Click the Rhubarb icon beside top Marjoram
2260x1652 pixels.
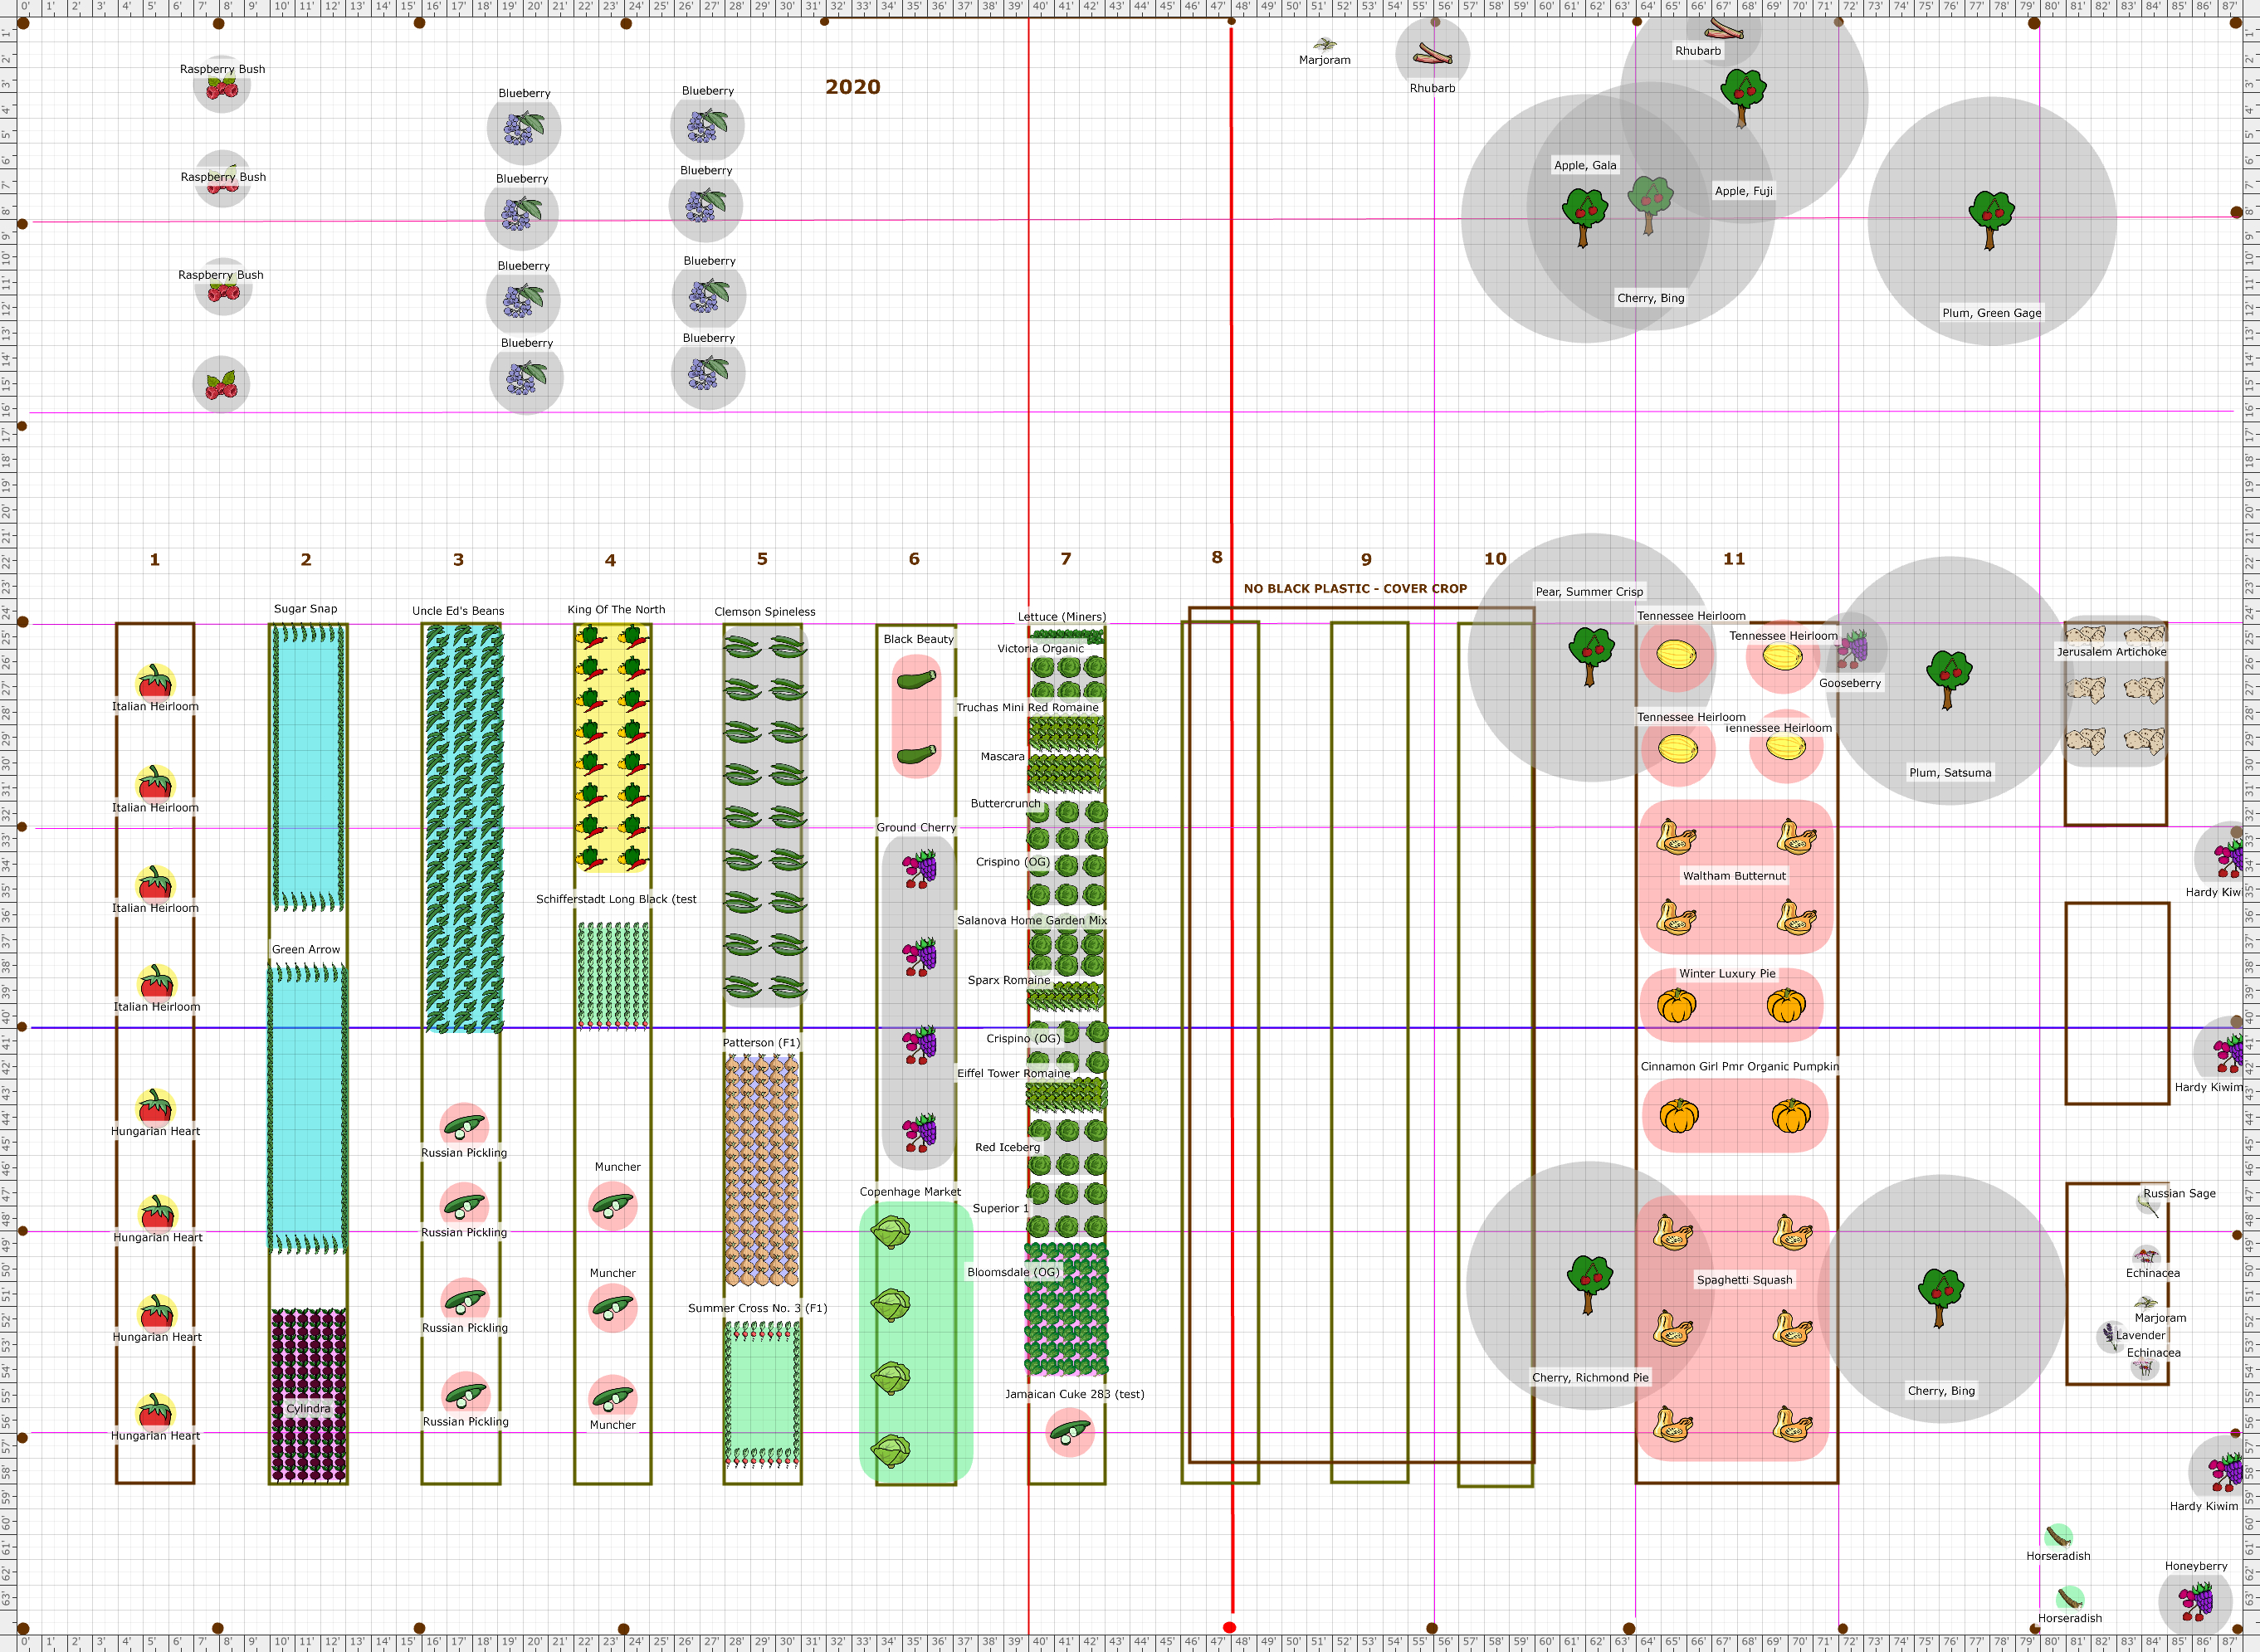(x=1432, y=55)
